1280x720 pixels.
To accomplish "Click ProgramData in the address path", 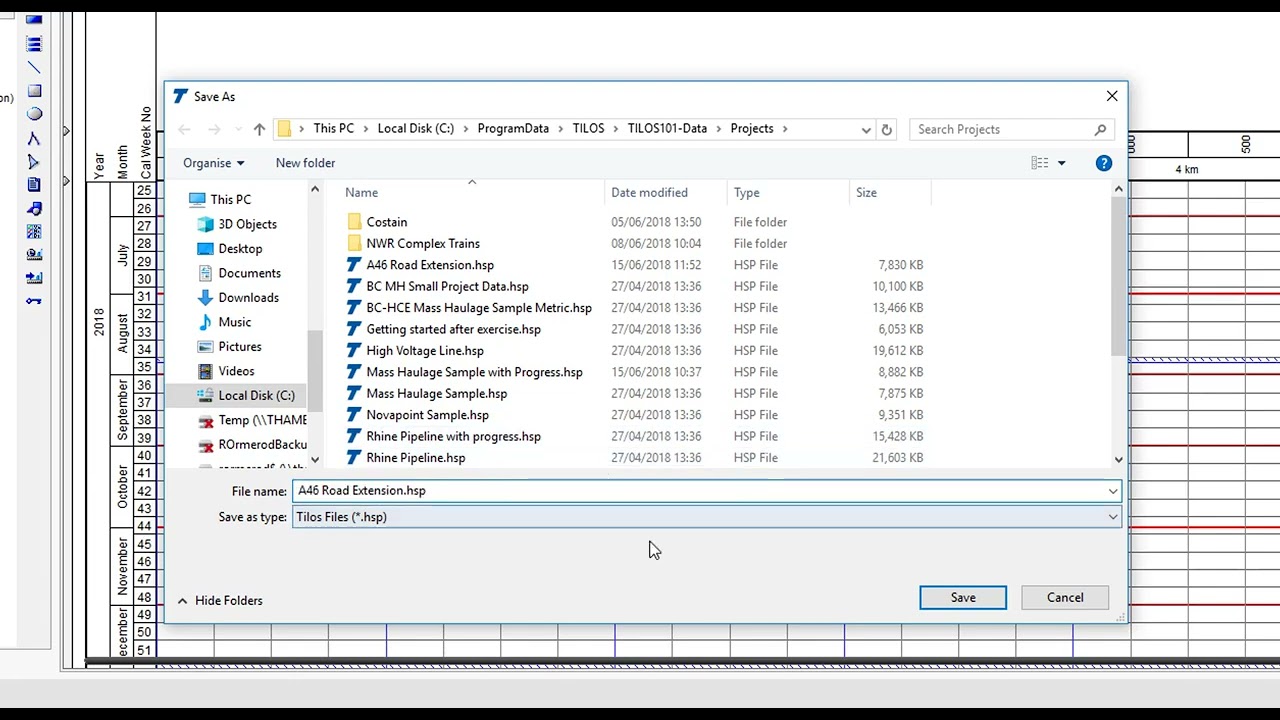I will click(513, 129).
